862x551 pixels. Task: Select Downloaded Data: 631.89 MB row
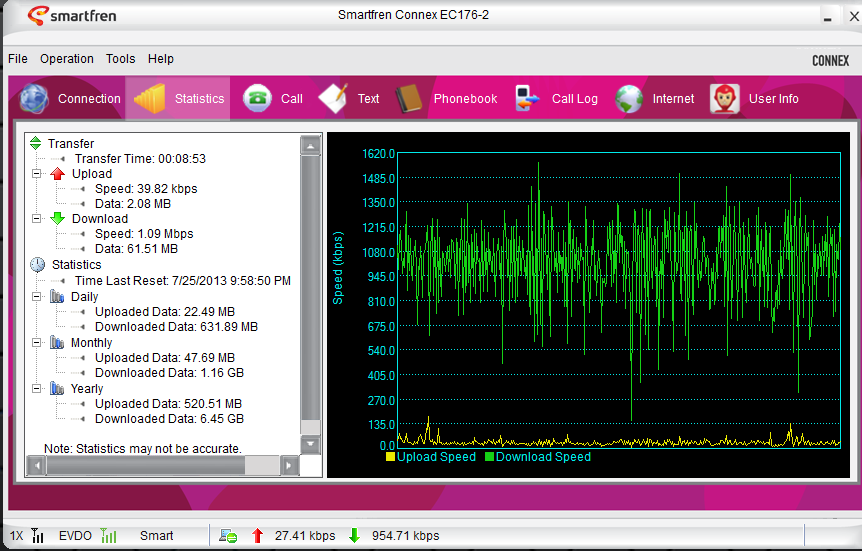(176, 327)
